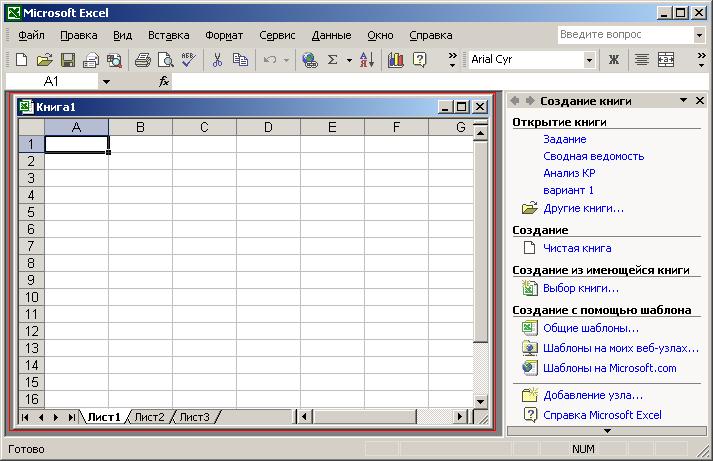Click the fx insert function icon
The height and width of the screenshot is (461, 713).
click(x=164, y=82)
